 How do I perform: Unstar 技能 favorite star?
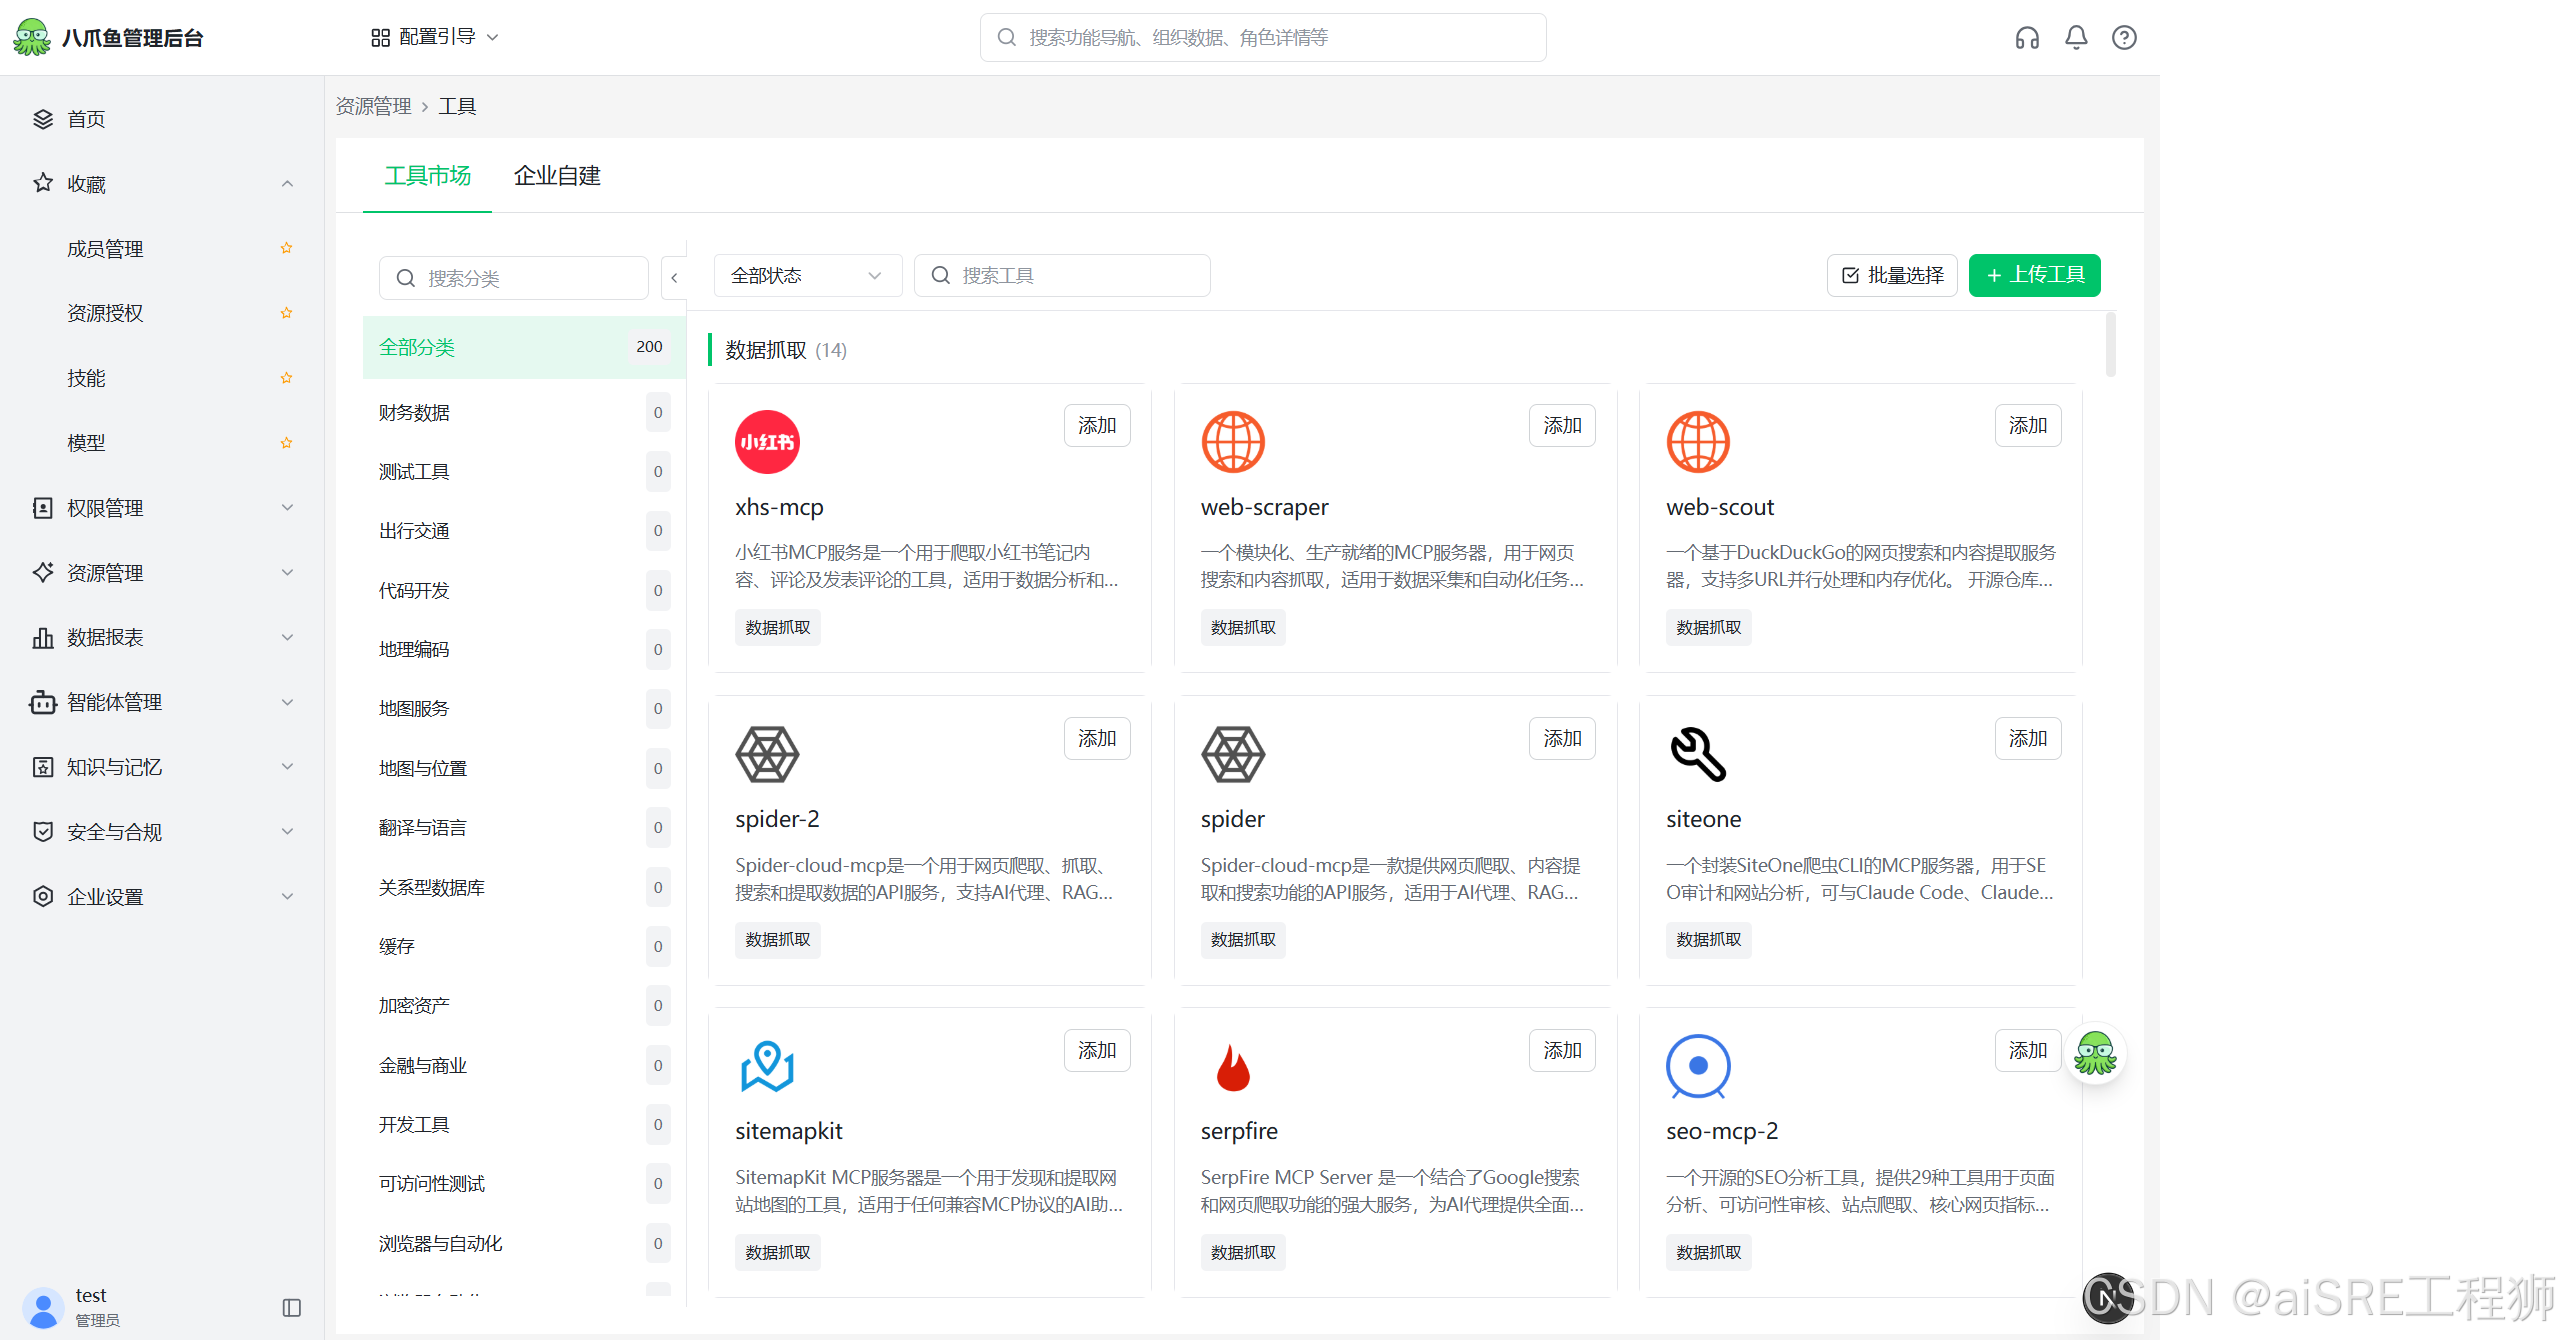click(x=286, y=378)
